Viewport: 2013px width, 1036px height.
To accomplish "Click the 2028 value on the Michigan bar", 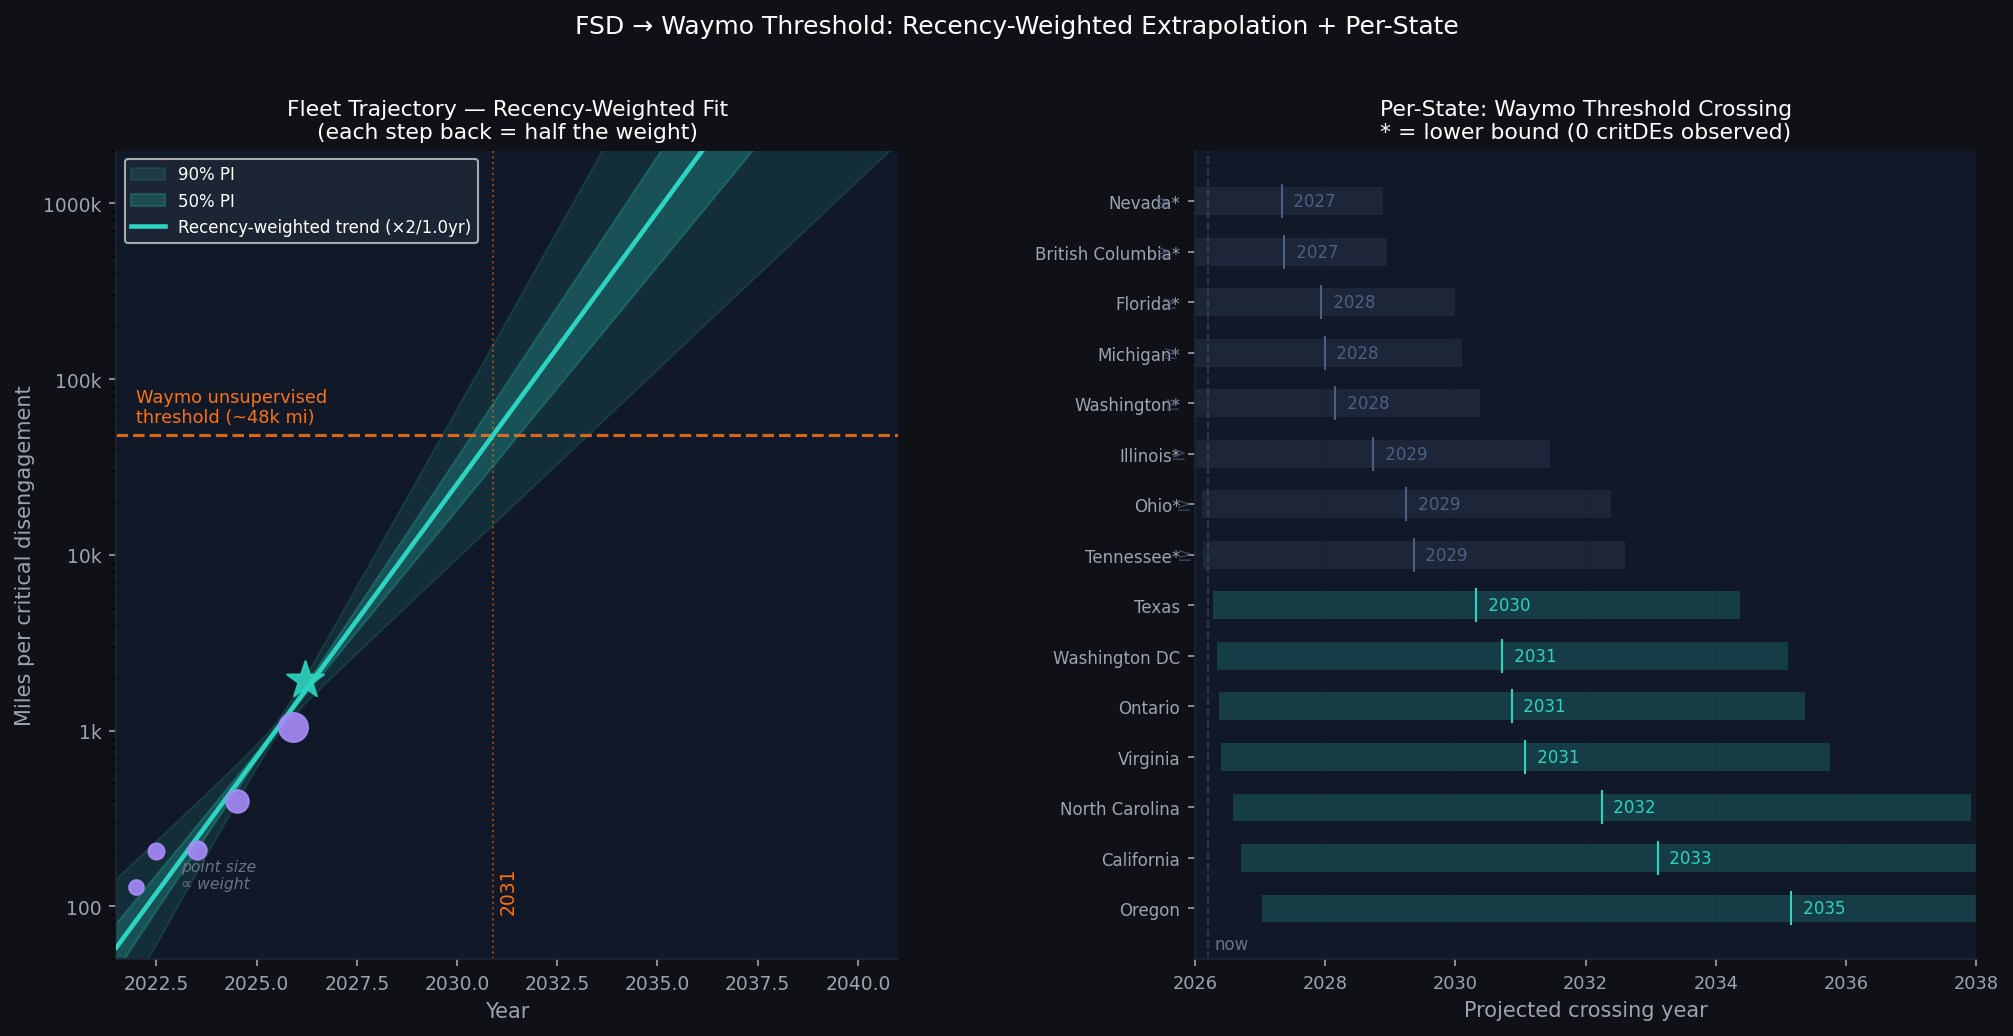I will (x=1357, y=353).
